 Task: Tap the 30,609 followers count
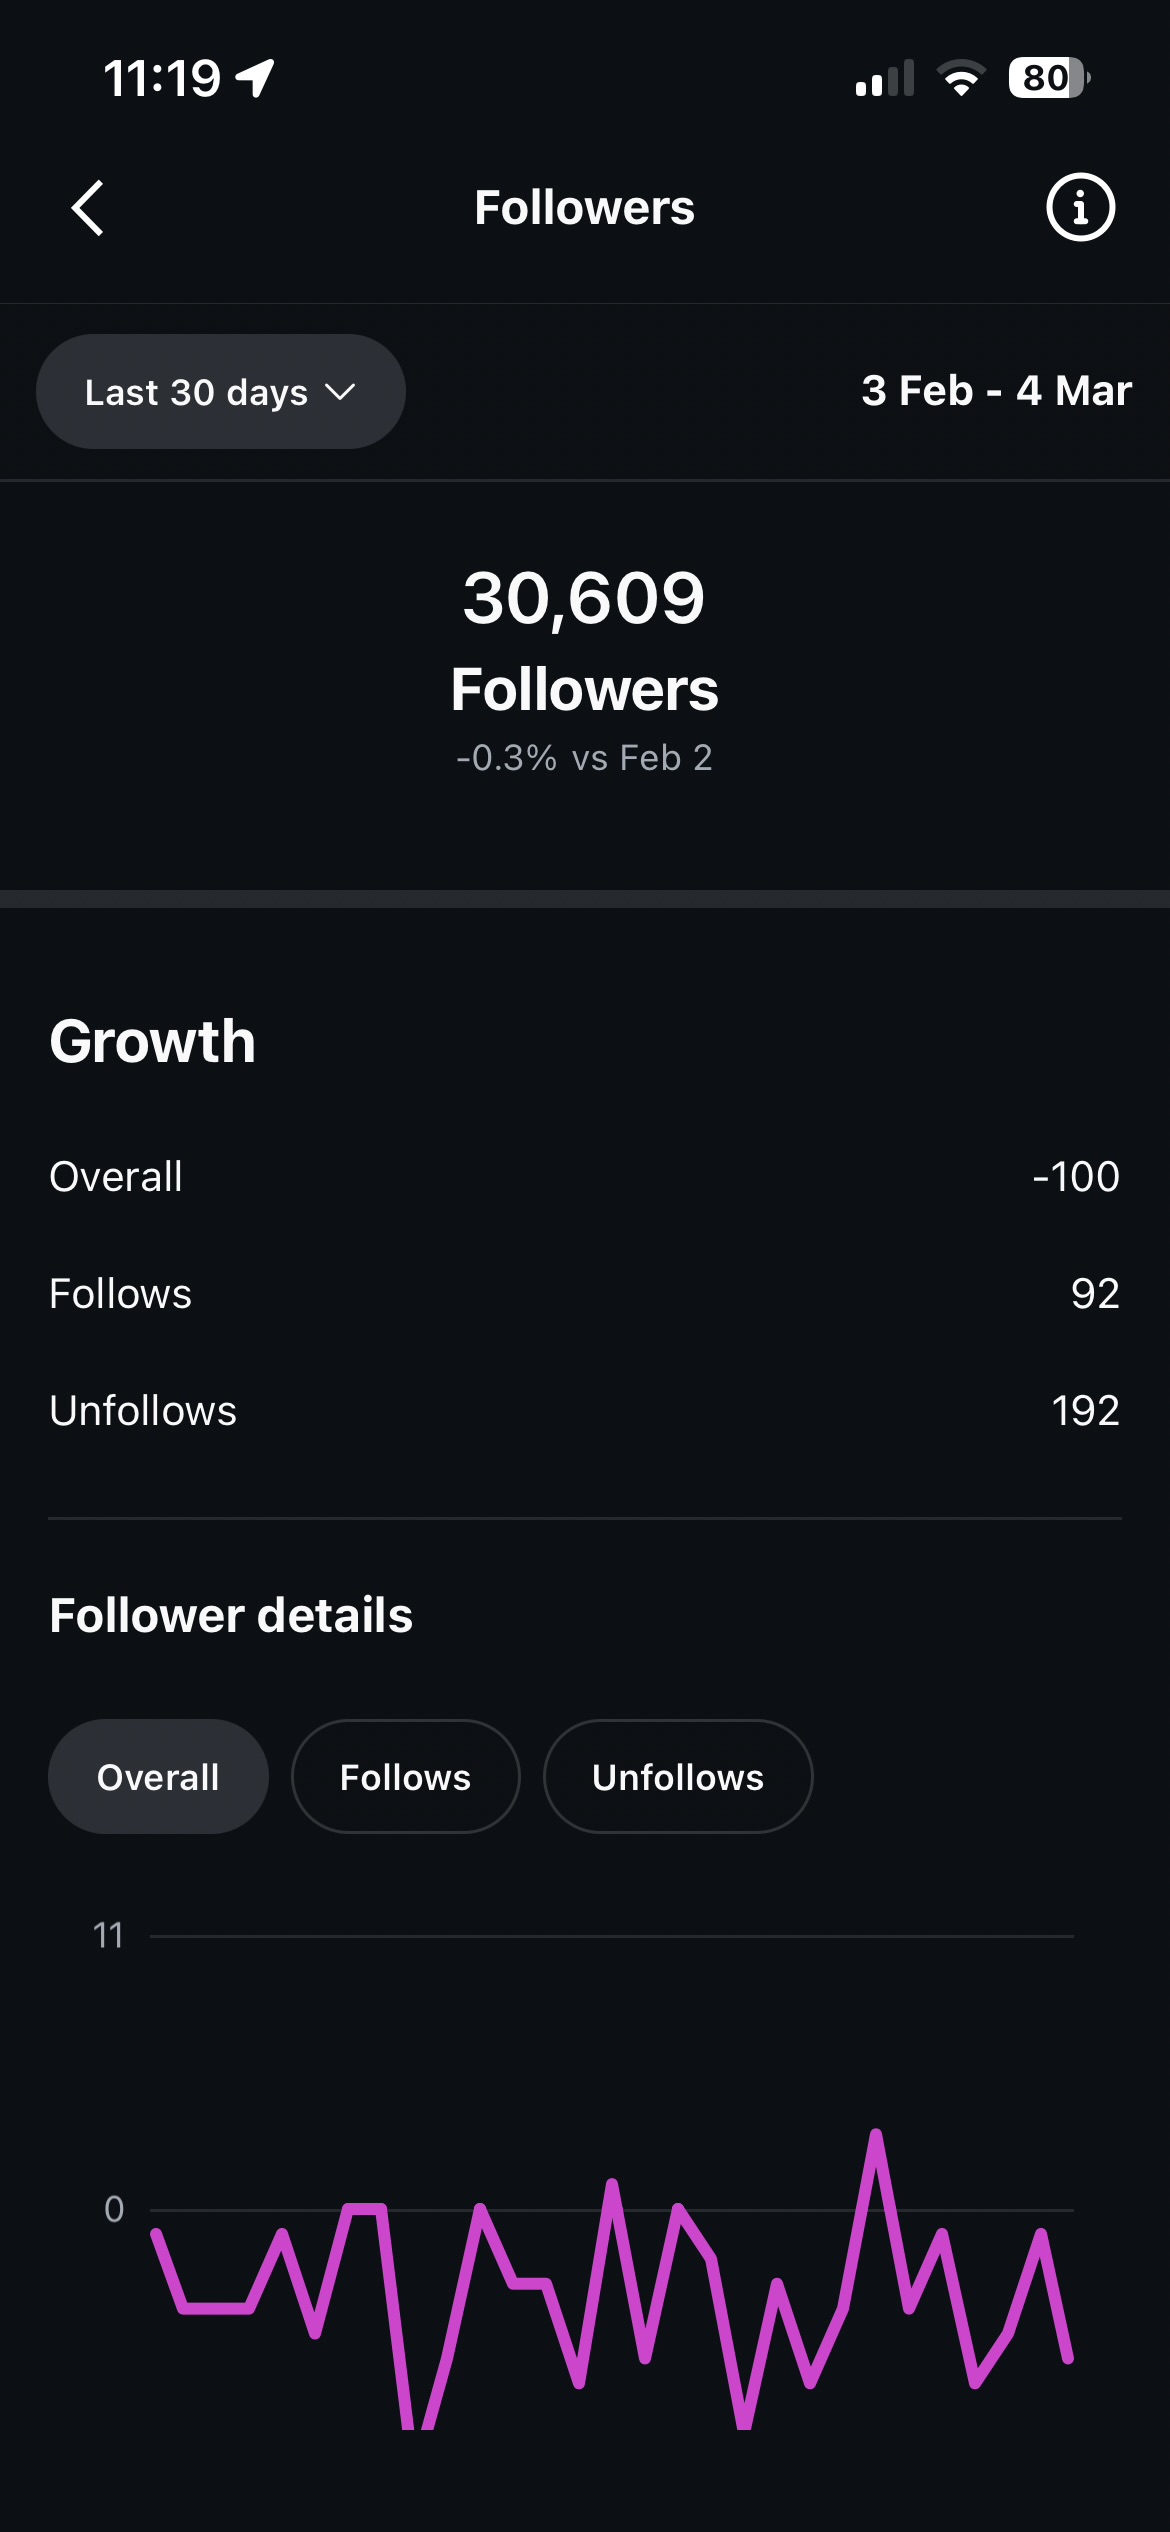pos(584,600)
